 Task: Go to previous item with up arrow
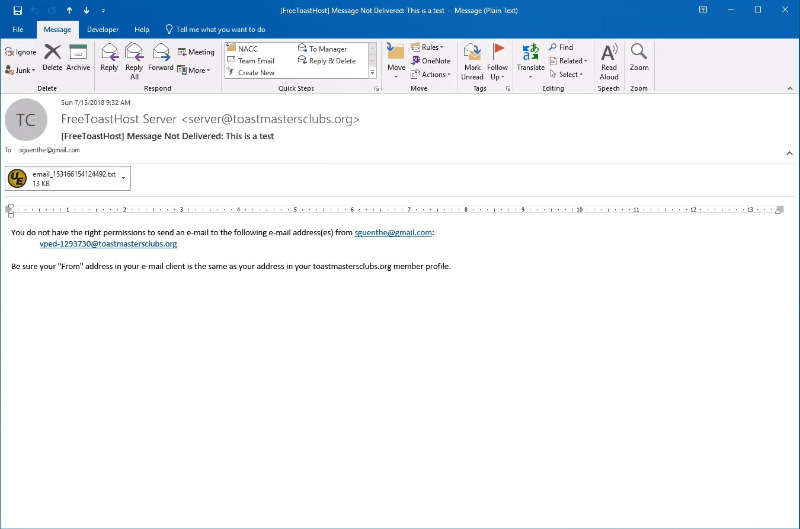pos(69,10)
